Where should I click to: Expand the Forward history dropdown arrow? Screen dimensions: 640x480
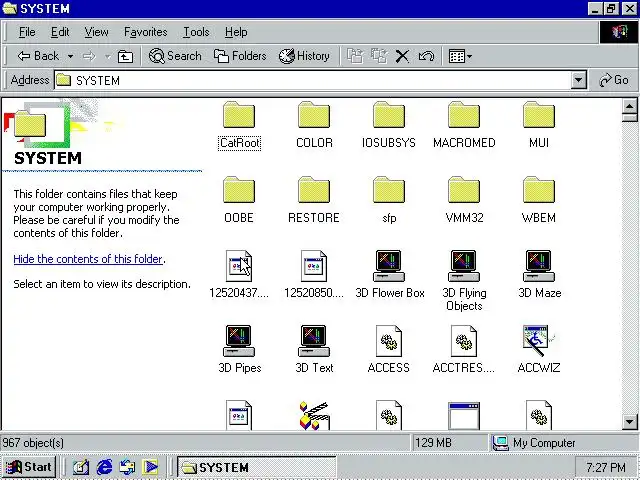coord(107,56)
